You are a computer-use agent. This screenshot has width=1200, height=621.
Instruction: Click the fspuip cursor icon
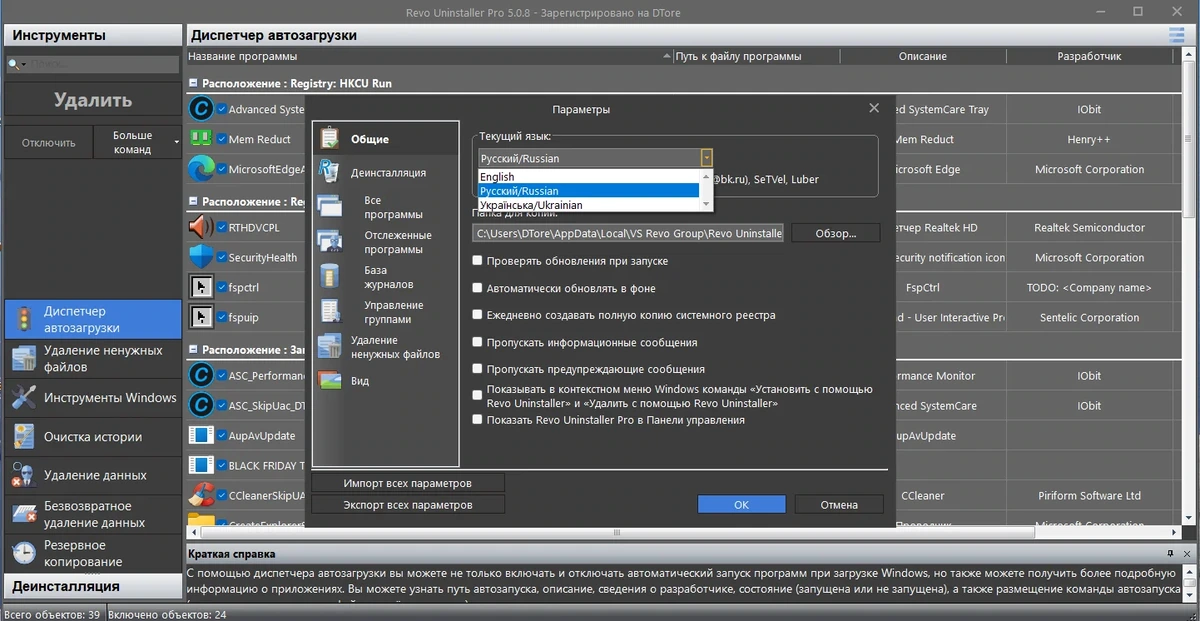(201, 317)
